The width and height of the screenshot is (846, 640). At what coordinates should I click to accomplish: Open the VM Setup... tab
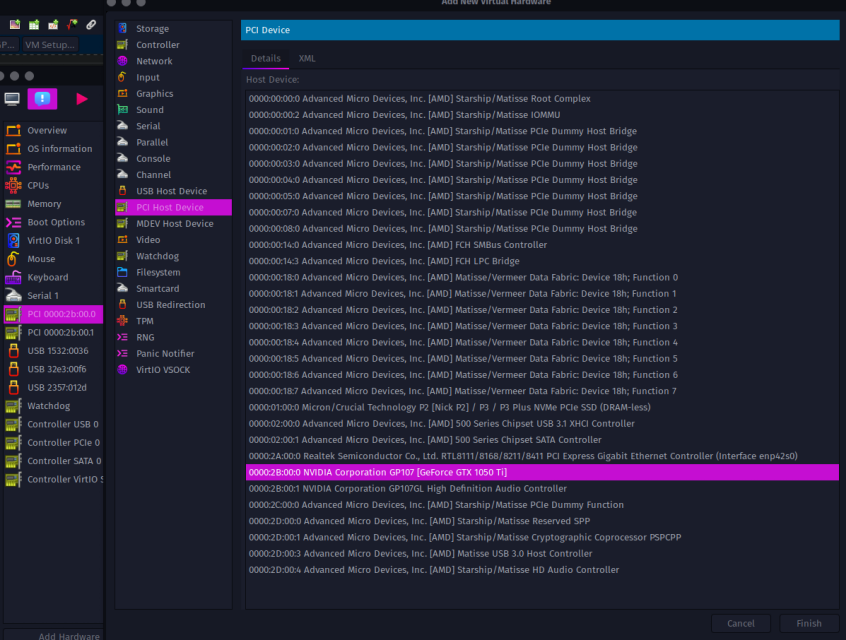pos(50,45)
